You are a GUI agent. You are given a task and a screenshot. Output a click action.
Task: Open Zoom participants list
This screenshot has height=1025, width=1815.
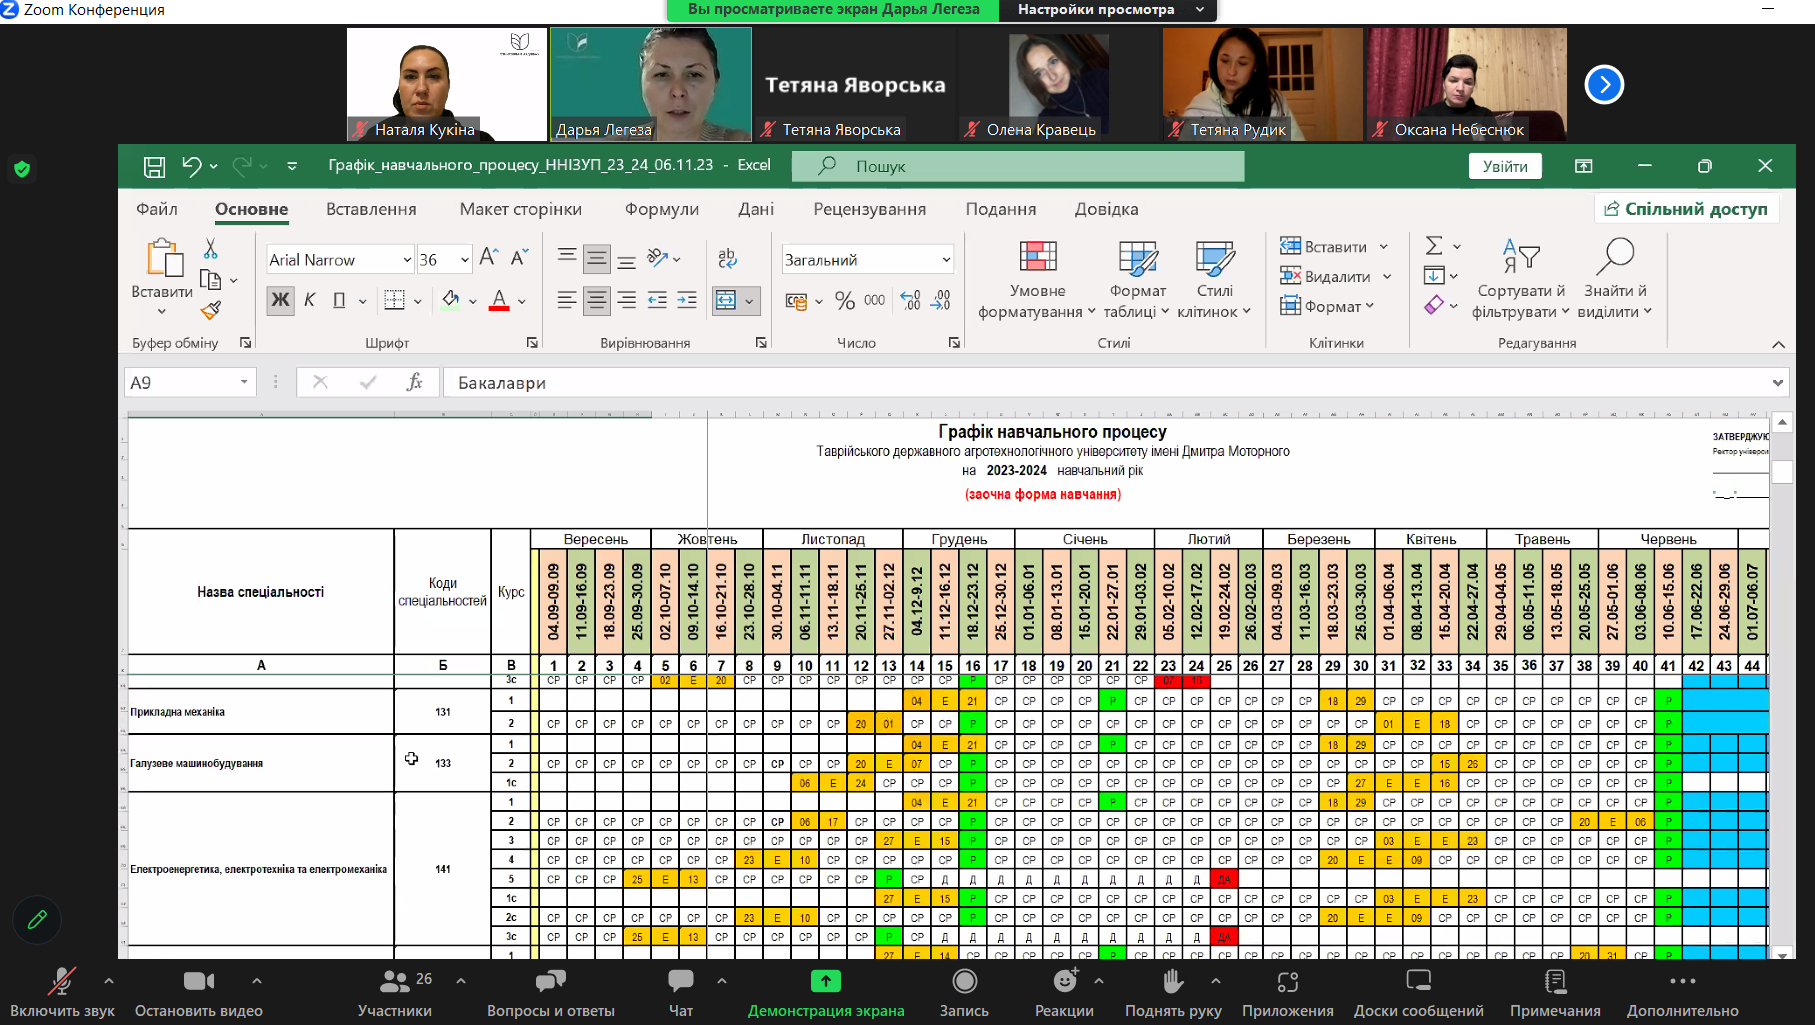click(x=395, y=992)
